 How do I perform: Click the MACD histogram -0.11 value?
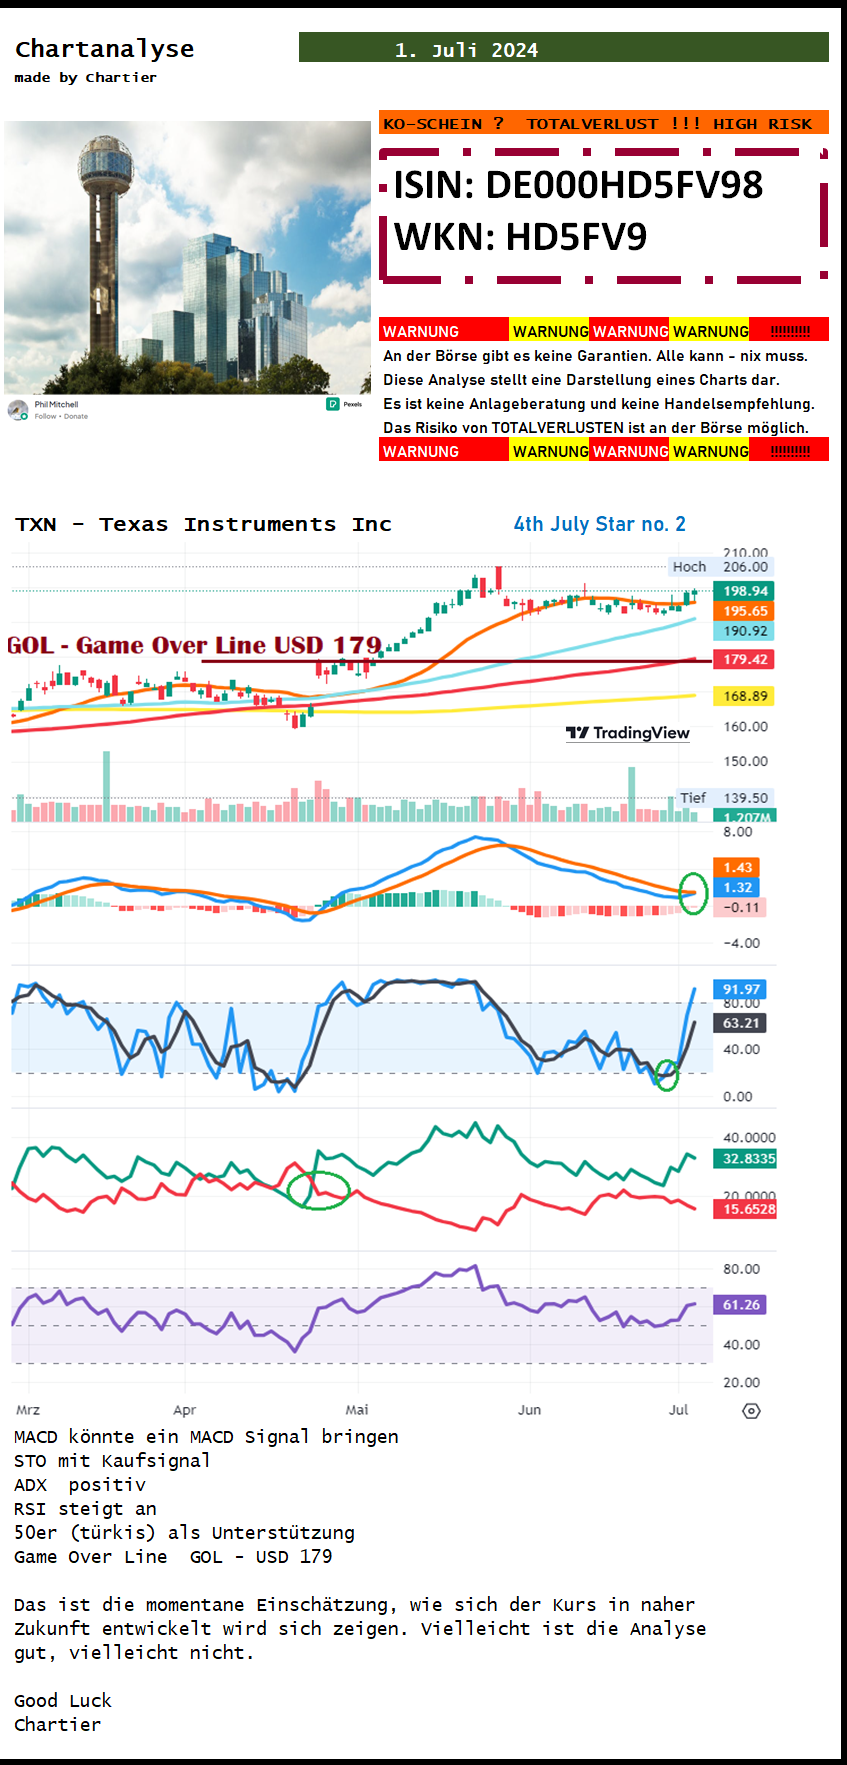(741, 907)
